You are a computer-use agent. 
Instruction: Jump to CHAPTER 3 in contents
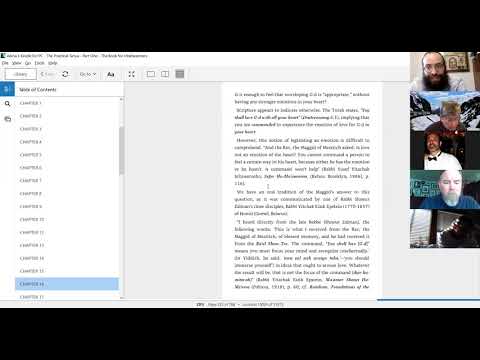pos(31,129)
